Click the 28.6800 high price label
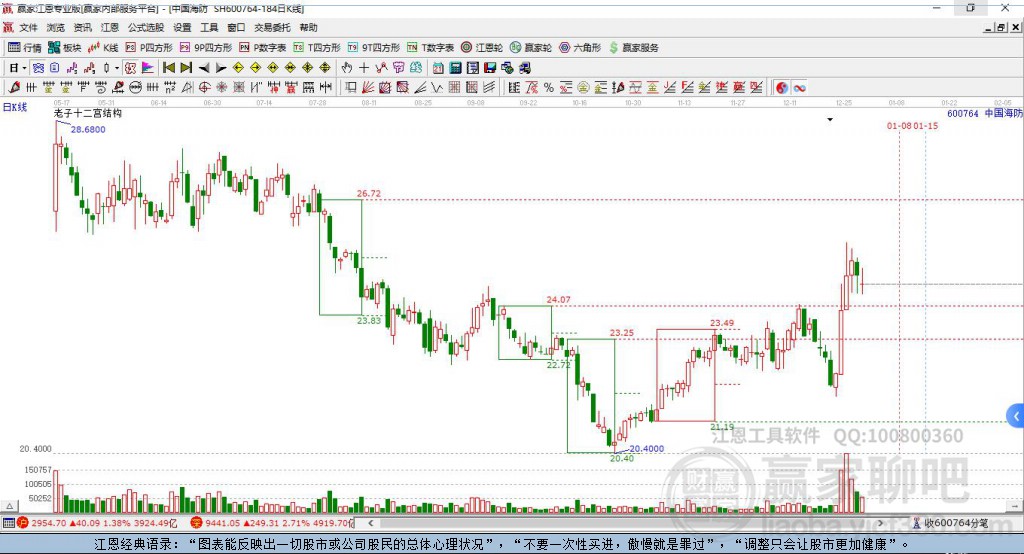Image resolution: width=1024 pixels, height=554 pixels. tap(88, 129)
